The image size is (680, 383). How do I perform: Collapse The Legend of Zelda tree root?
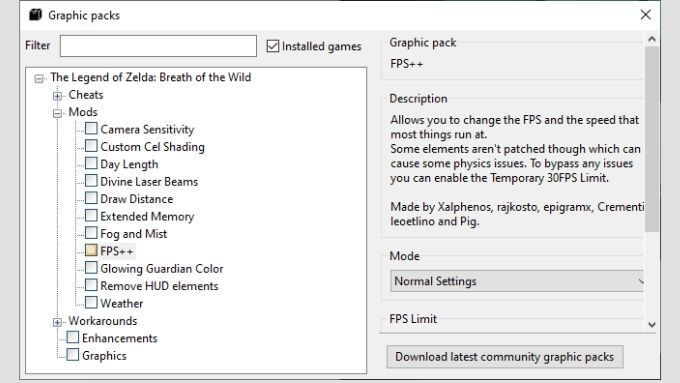tap(39, 79)
